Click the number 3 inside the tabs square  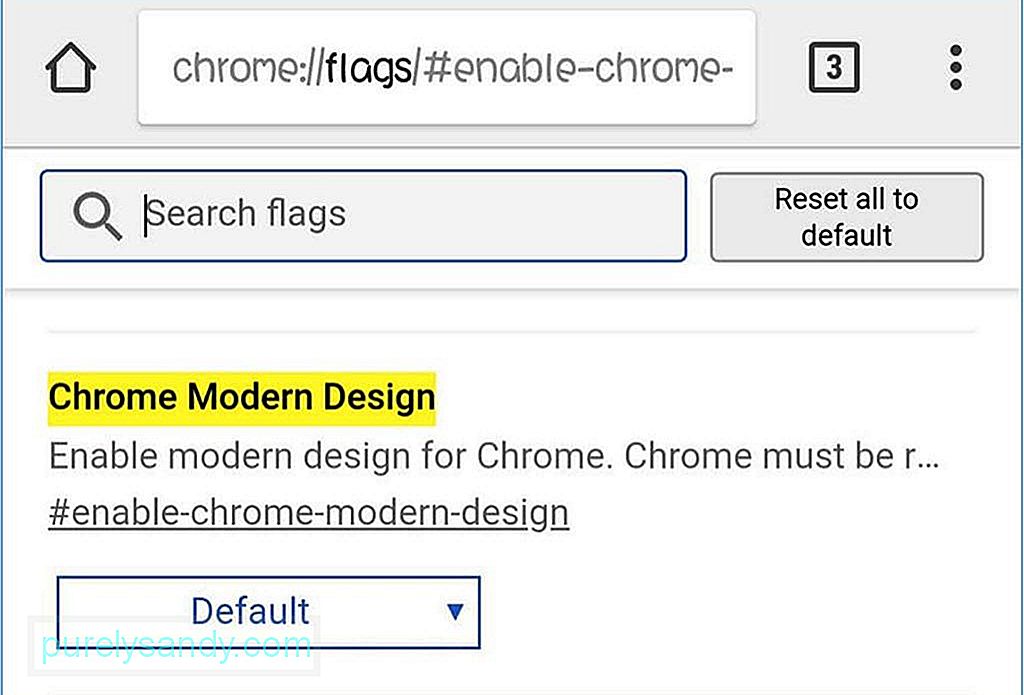pyautogui.click(x=834, y=67)
